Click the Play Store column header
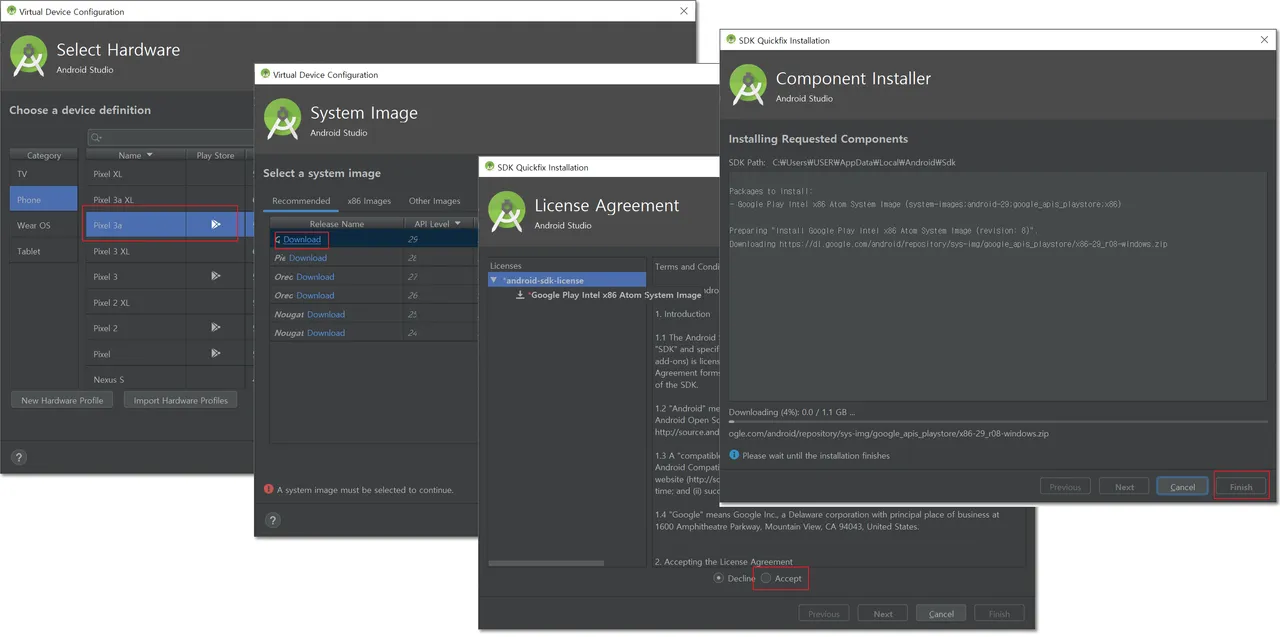 [215, 155]
